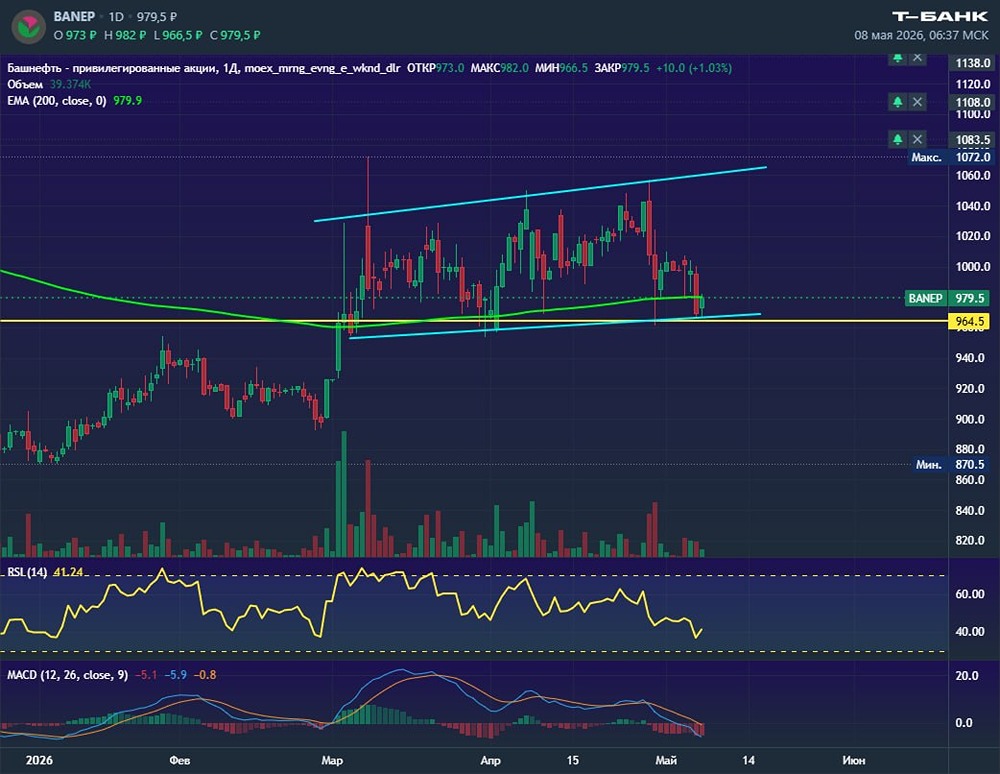The width and height of the screenshot is (1000, 774).
Task: Click the MACD 20.0 scale label
Action: click(967, 676)
